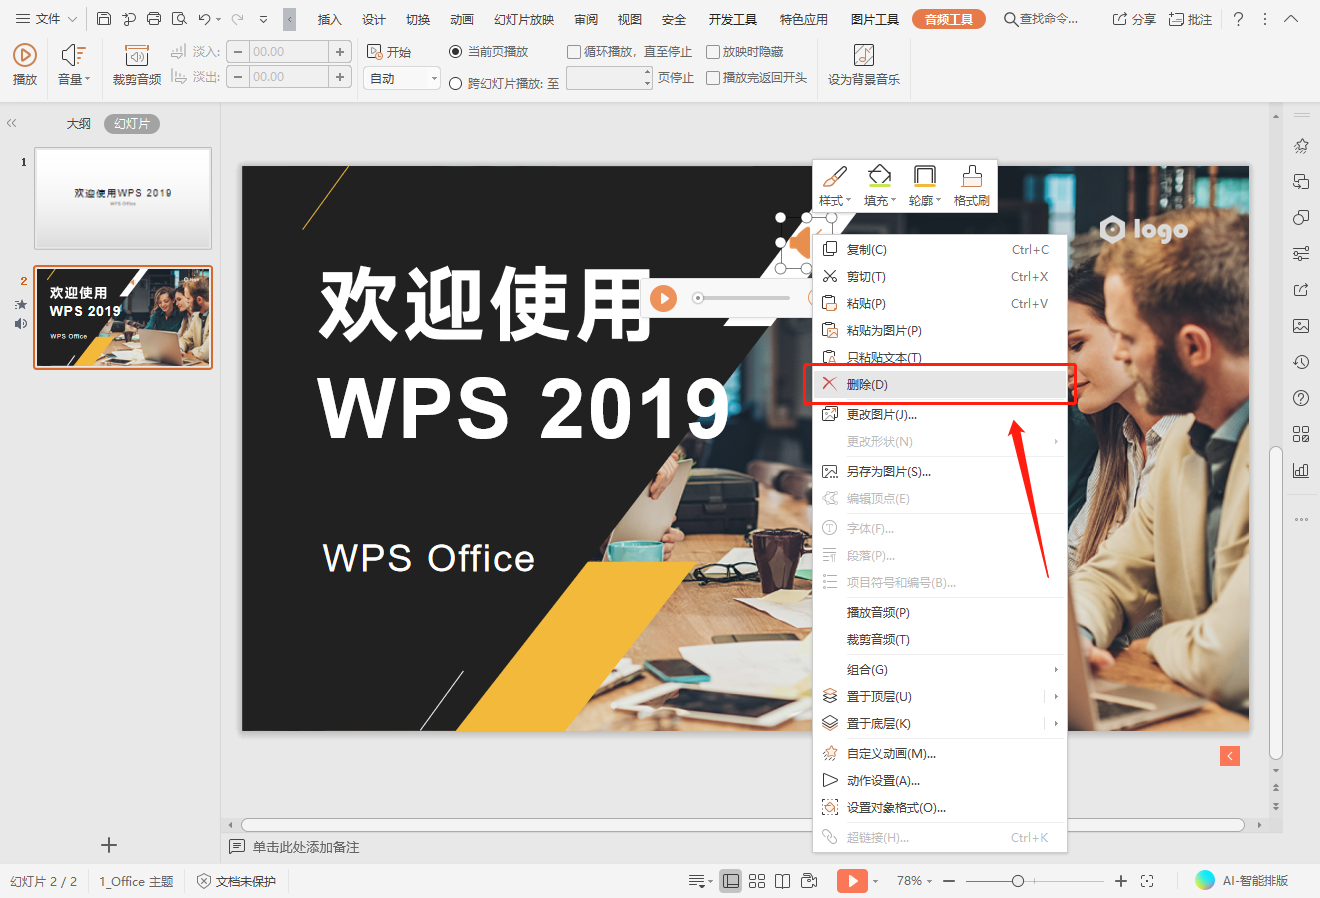This screenshot has height=898, width=1320.
Task: Click the Trim Audio (裁剪音频) ribbon icon
Action: (x=137, y=56)
